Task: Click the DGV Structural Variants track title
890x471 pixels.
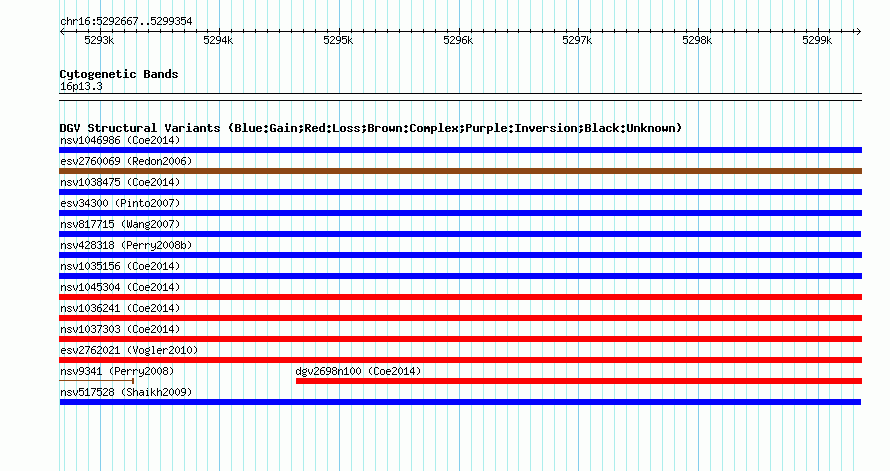Action: (371, 128)
